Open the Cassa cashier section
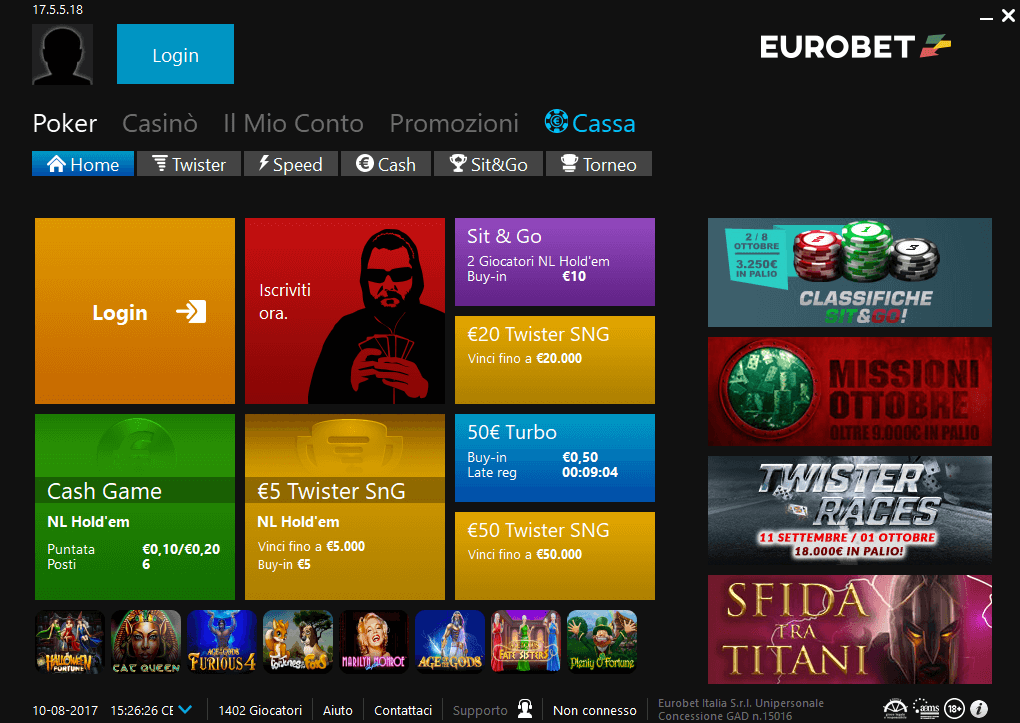 pos(590,124)
